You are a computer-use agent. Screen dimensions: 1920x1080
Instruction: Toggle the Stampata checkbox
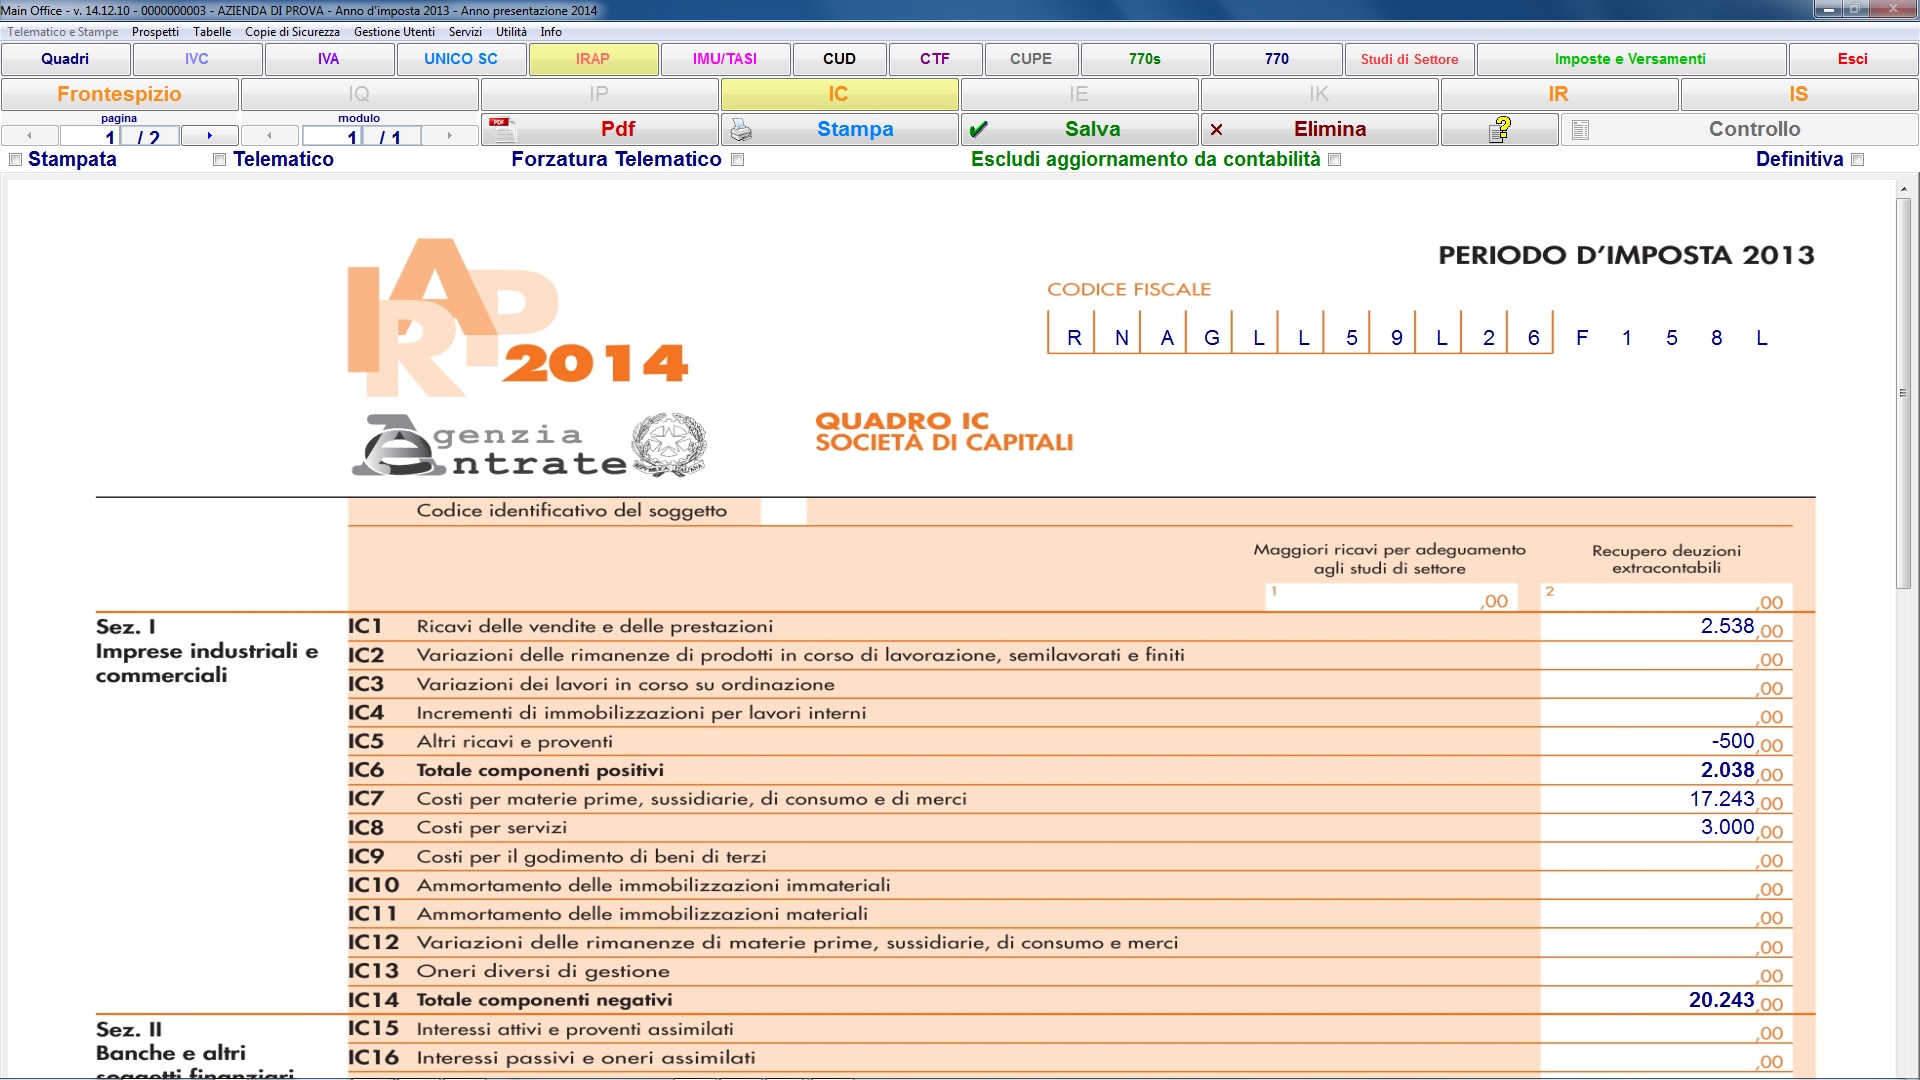(x=15, y=160)
